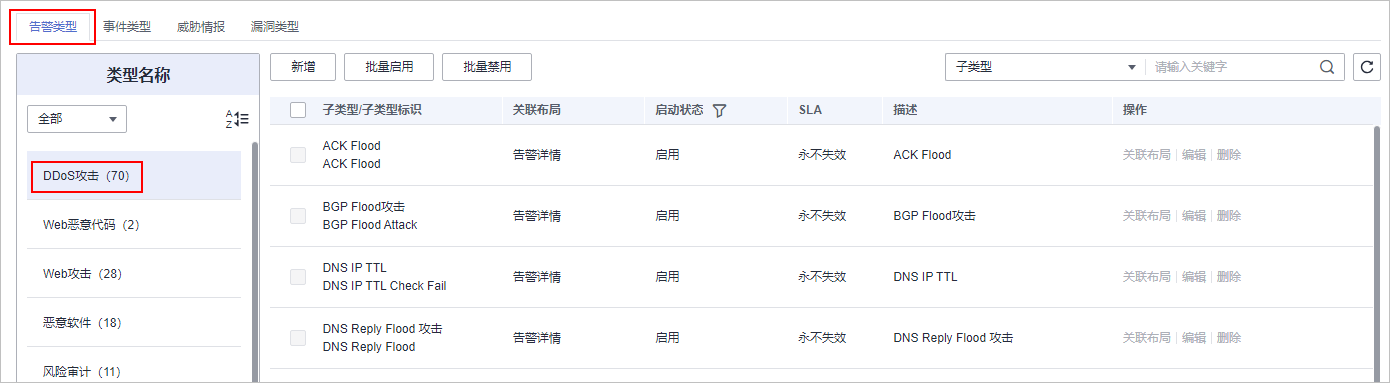
Task: Expand the 子类型 search filter dropdown
Action: coord(1044,67)
